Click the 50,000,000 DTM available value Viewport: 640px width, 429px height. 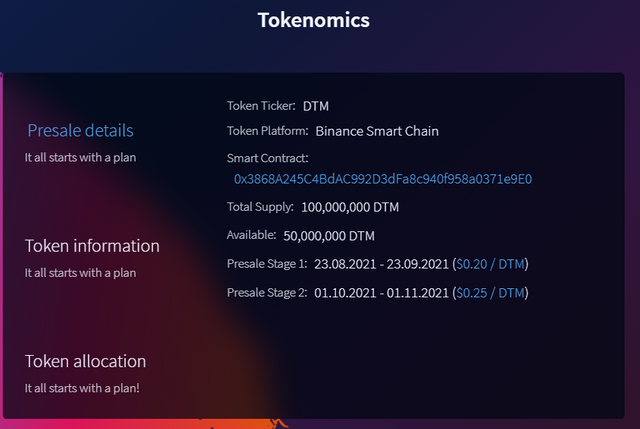329,236
